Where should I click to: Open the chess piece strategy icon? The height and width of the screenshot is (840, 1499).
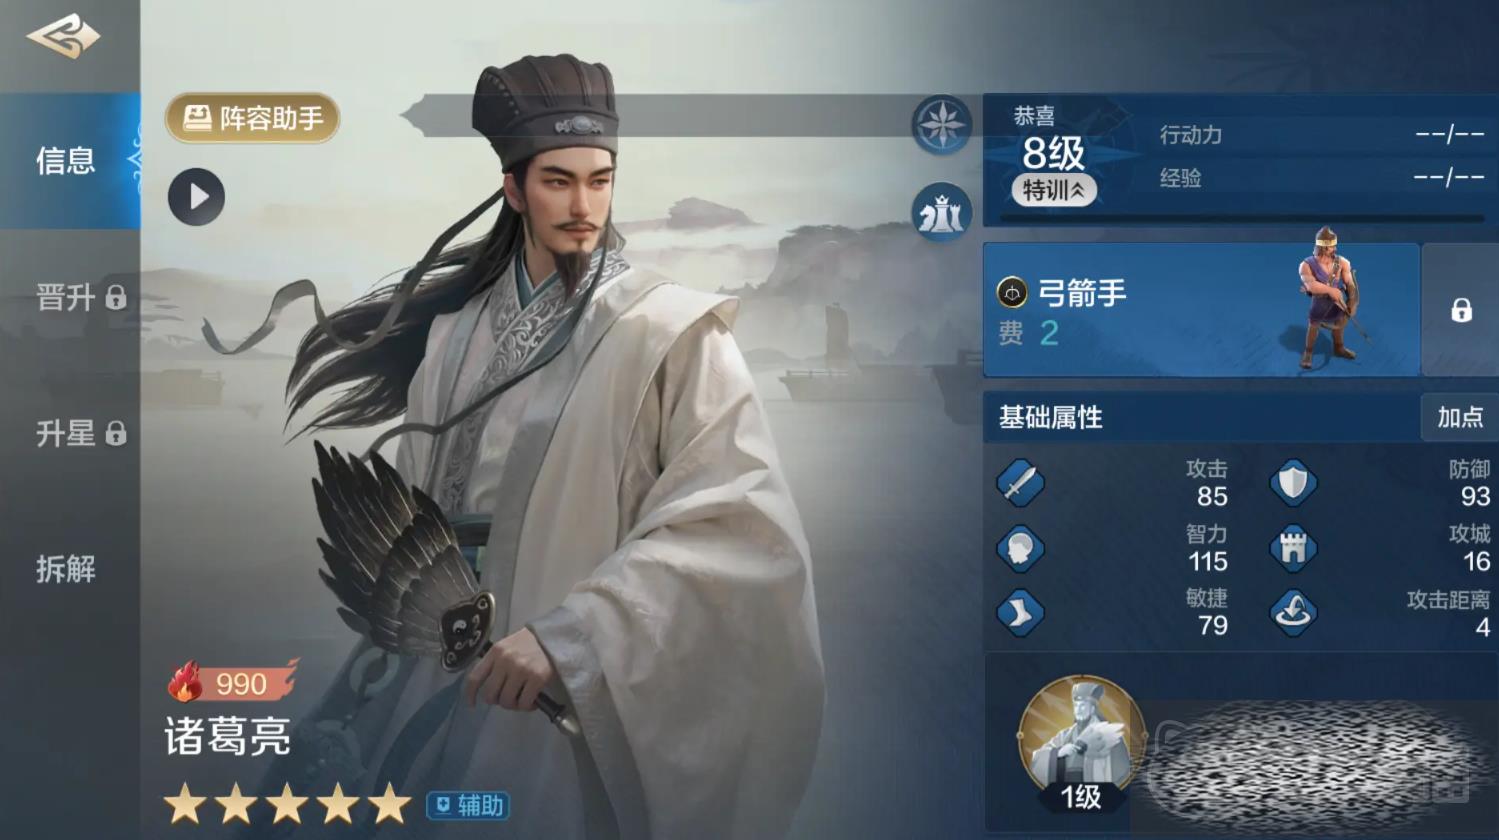tap(941, 212)
